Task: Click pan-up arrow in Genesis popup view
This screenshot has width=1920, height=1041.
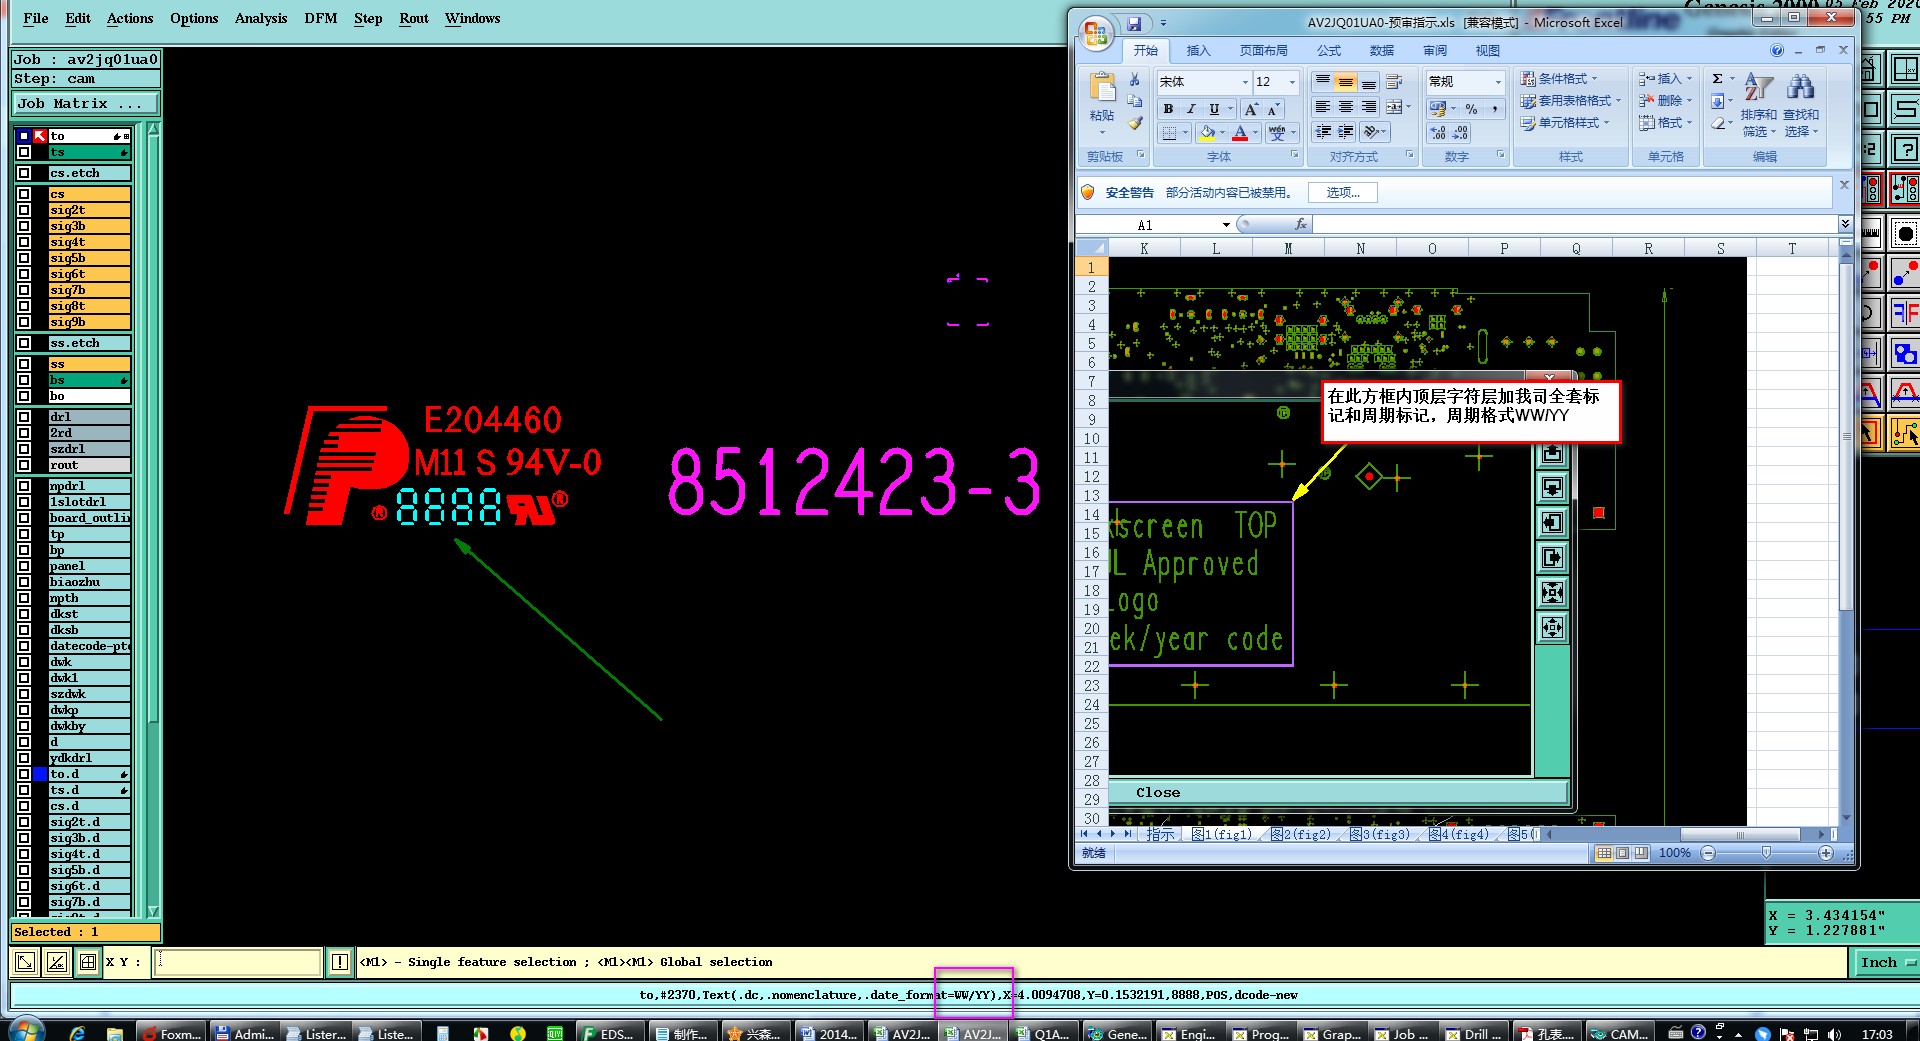Action: 1552,453
